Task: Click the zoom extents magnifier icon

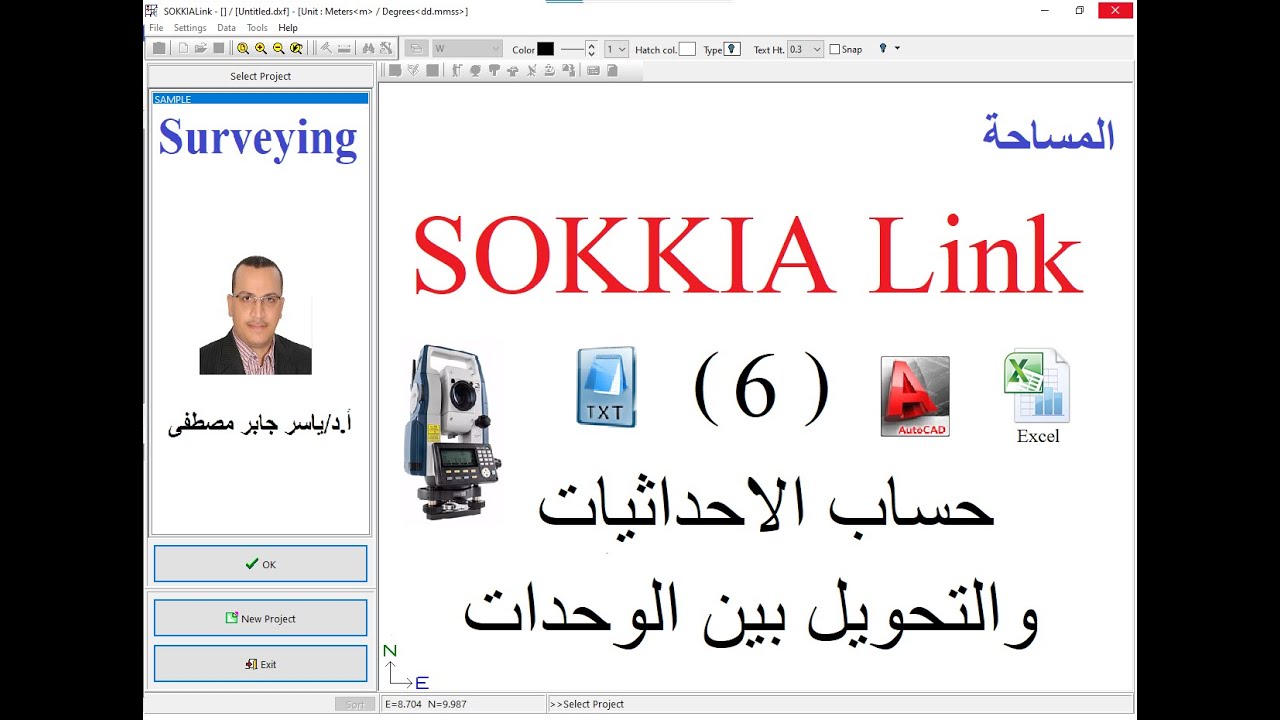Action: (x=296, y=48)
